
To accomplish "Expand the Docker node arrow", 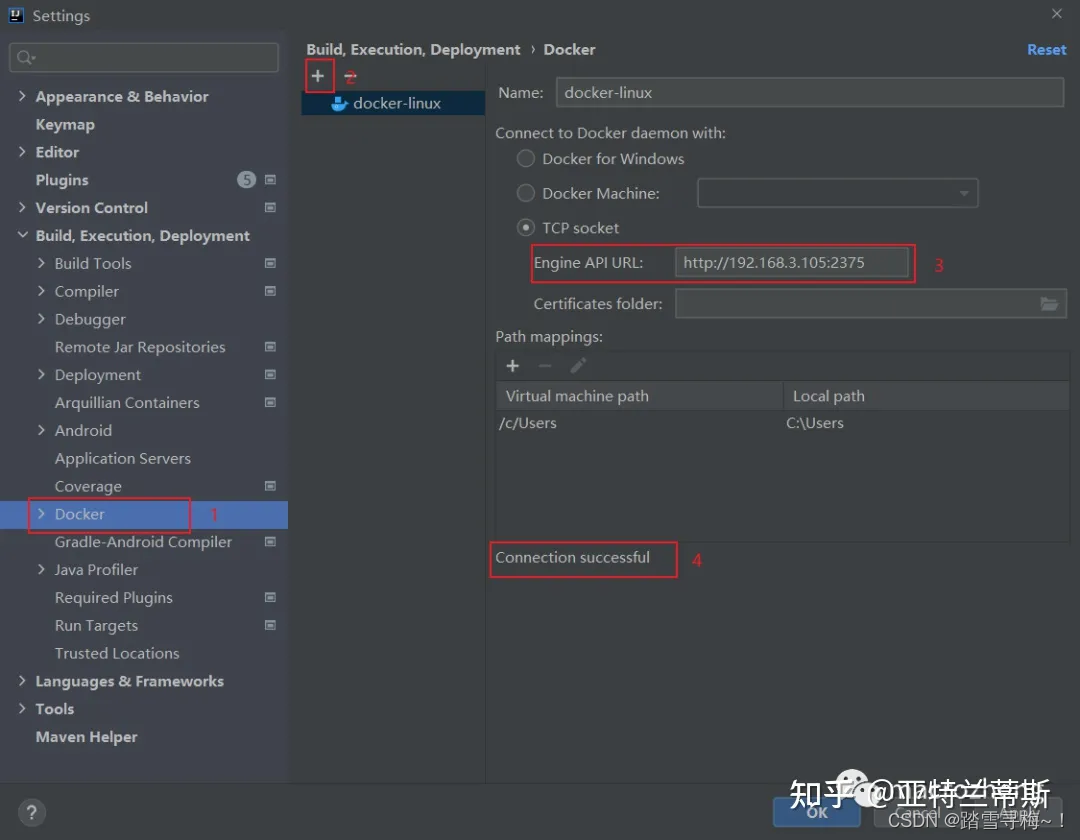I will [x=41, y=514].
